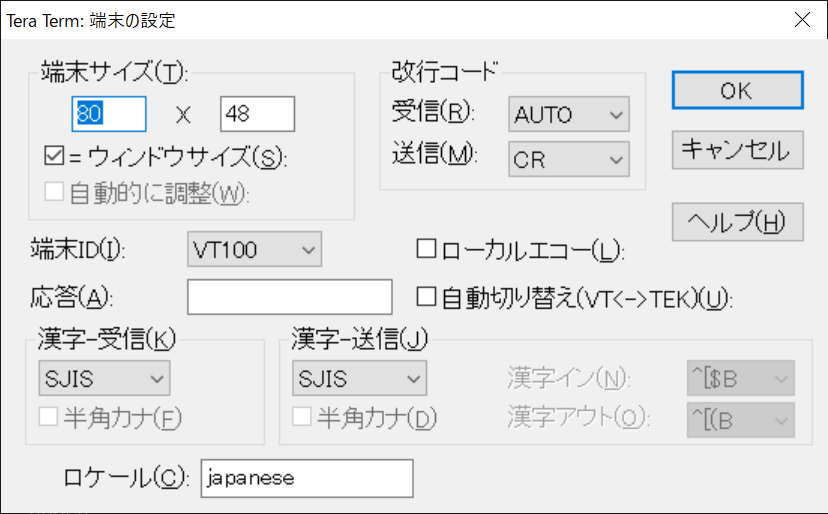Viewport: 828px width, 514px height.
Task: Click the OK button
Action: tap(737, 90)
